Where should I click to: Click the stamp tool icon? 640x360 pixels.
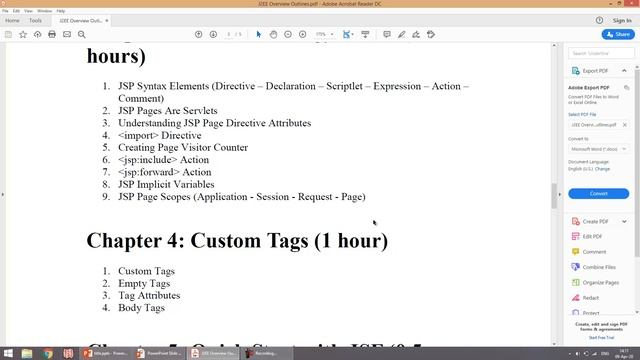click(431, 35)
